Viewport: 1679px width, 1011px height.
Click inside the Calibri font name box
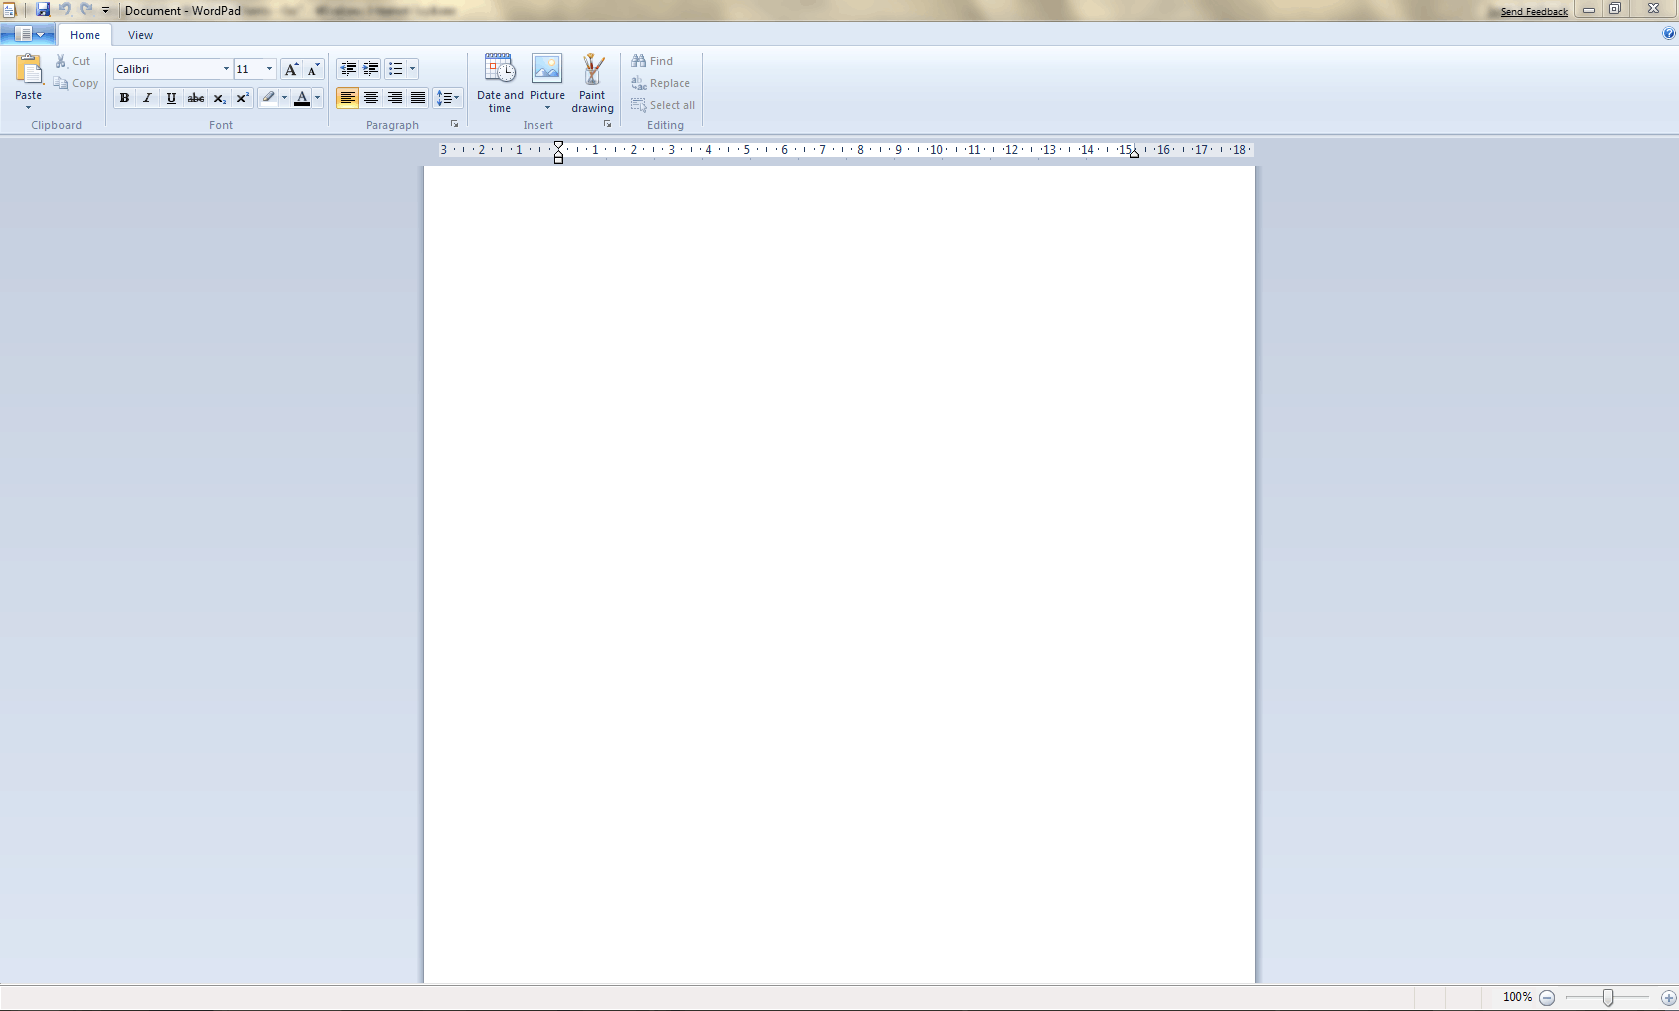pos(167,69)
